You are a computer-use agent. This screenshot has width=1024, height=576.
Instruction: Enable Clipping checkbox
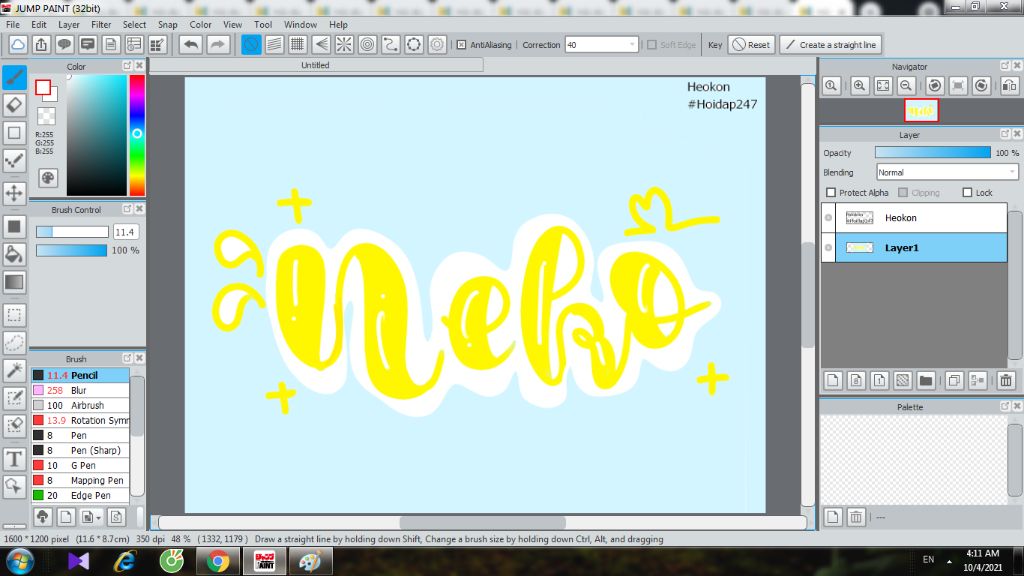(x=903, y=193)
